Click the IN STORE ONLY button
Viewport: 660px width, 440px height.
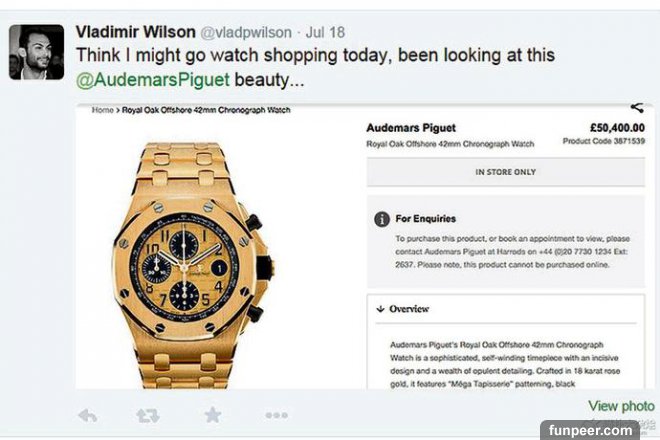[506, 172]
